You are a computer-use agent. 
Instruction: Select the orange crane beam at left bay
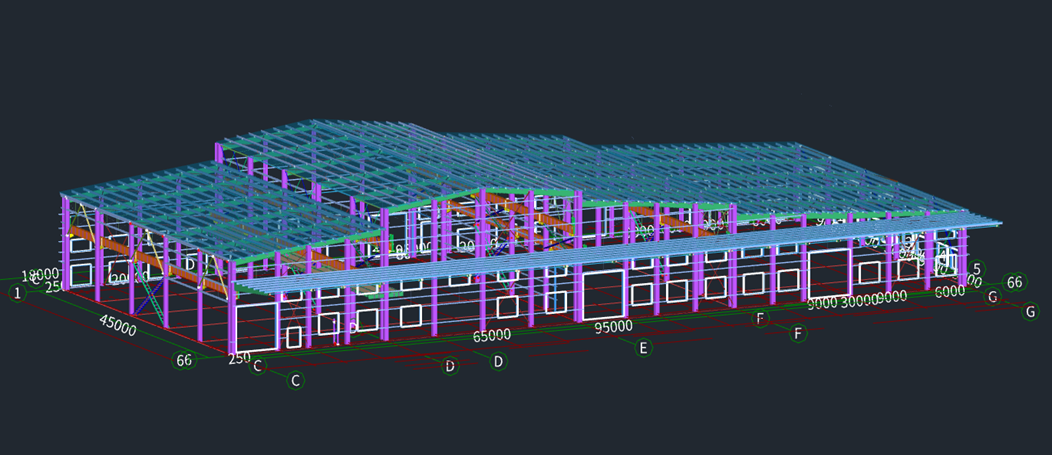pyautogui.click(x=100, y=243)
